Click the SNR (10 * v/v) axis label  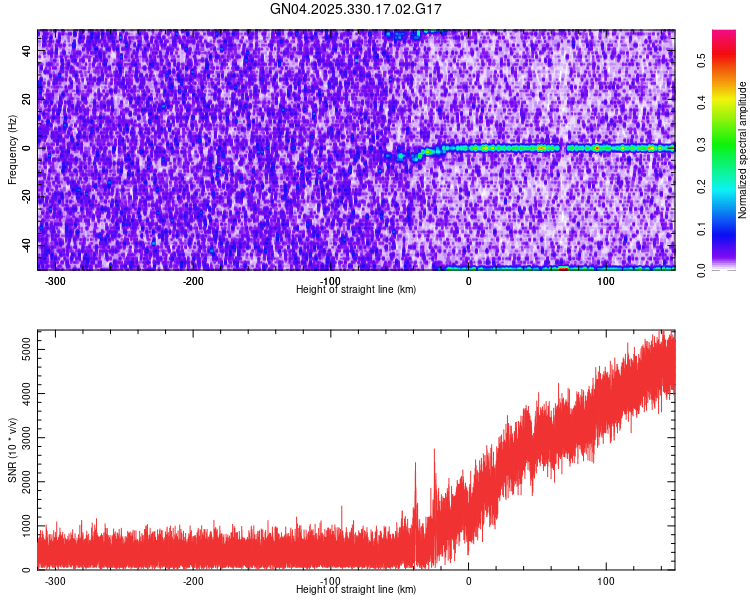pyautogui.click(x=12, y=450)
